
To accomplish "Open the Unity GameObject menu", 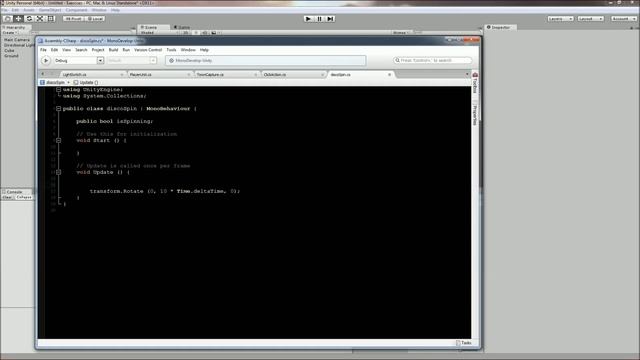I will [50, 10].
